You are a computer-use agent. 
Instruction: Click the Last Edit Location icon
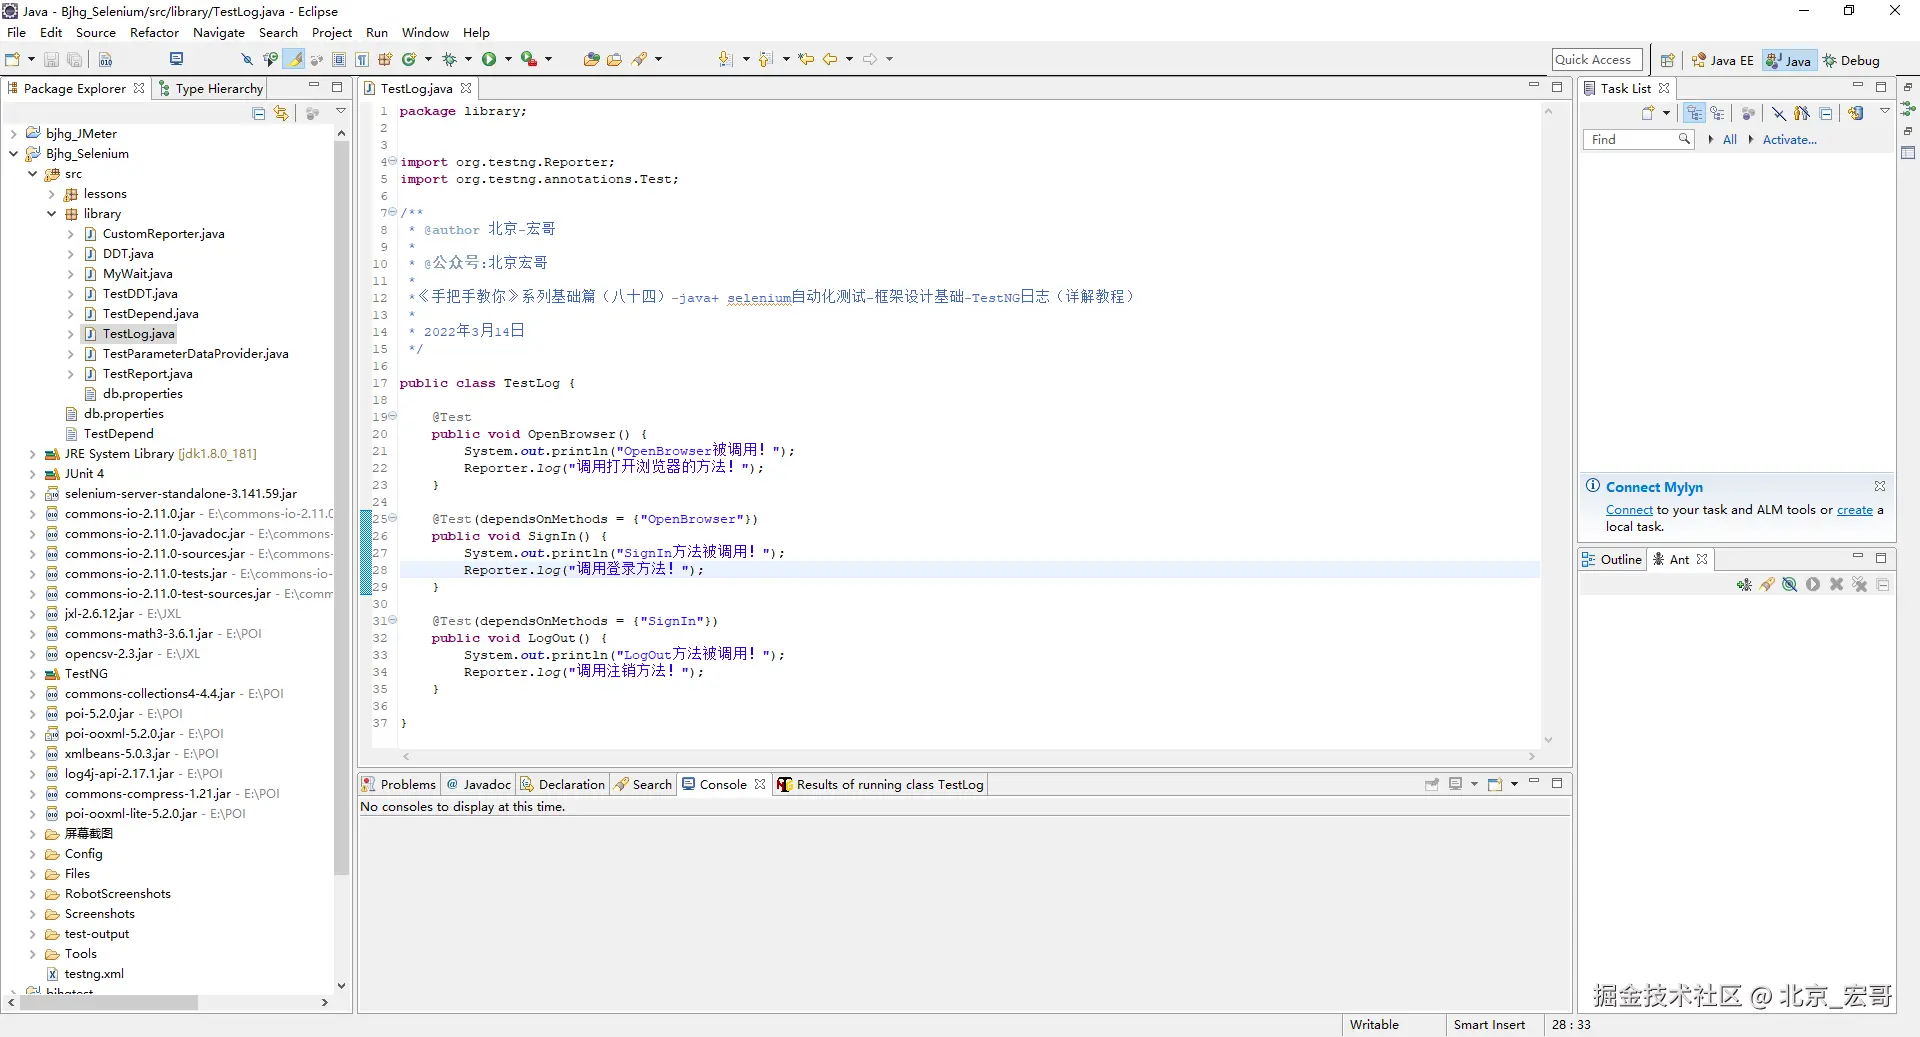coord(806,60)
